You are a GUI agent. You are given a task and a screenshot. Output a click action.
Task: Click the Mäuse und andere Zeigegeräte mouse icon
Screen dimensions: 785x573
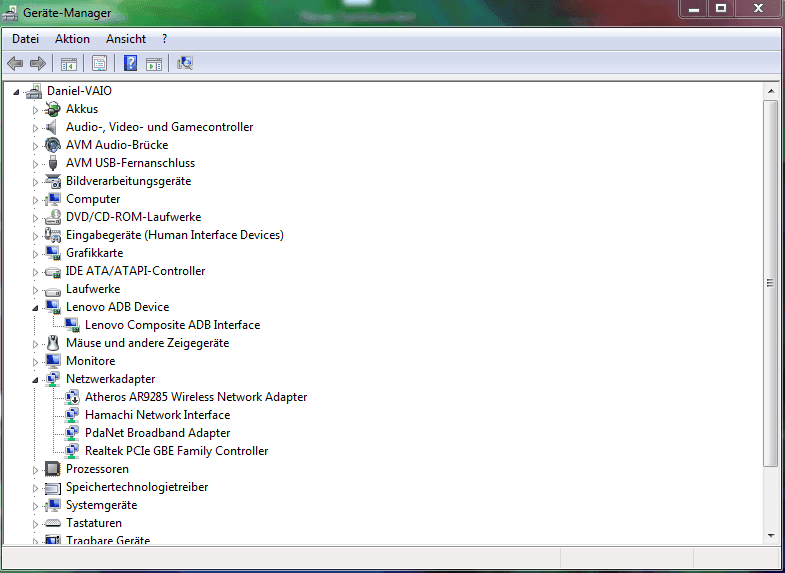pos(52,343)
